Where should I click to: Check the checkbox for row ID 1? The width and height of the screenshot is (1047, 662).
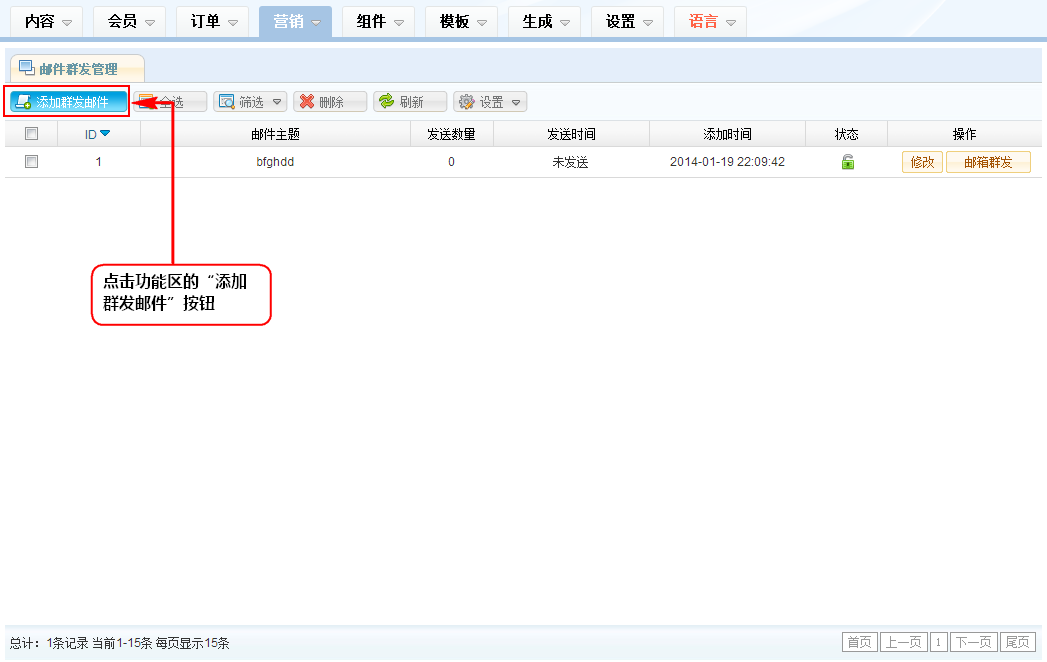coord(31,162)
